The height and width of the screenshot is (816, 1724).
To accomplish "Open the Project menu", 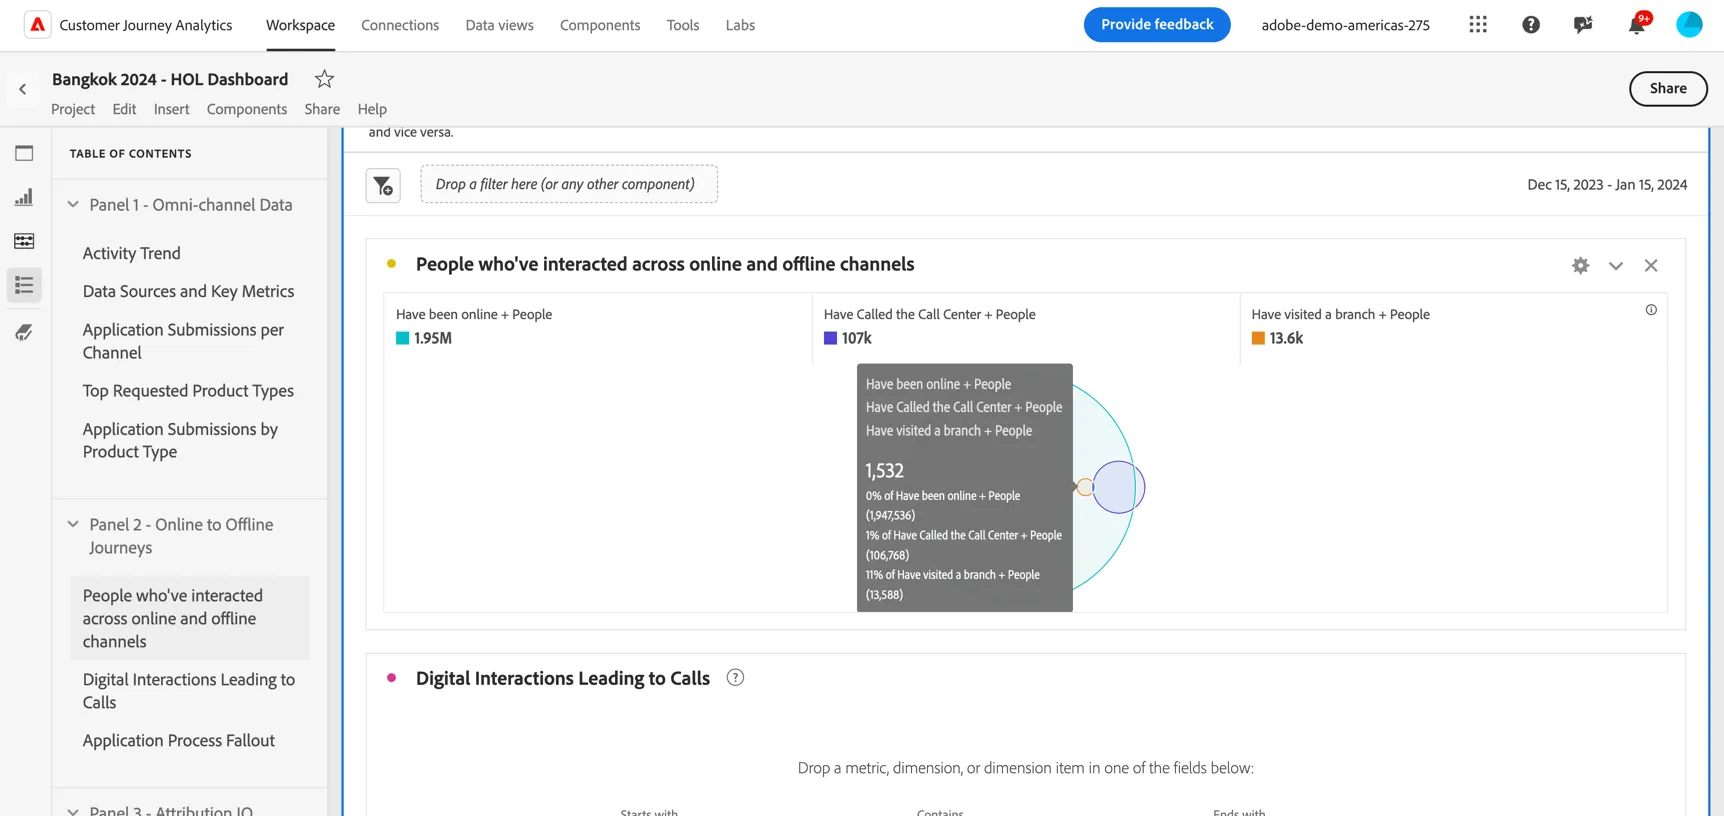I will [x=73, y=109].
